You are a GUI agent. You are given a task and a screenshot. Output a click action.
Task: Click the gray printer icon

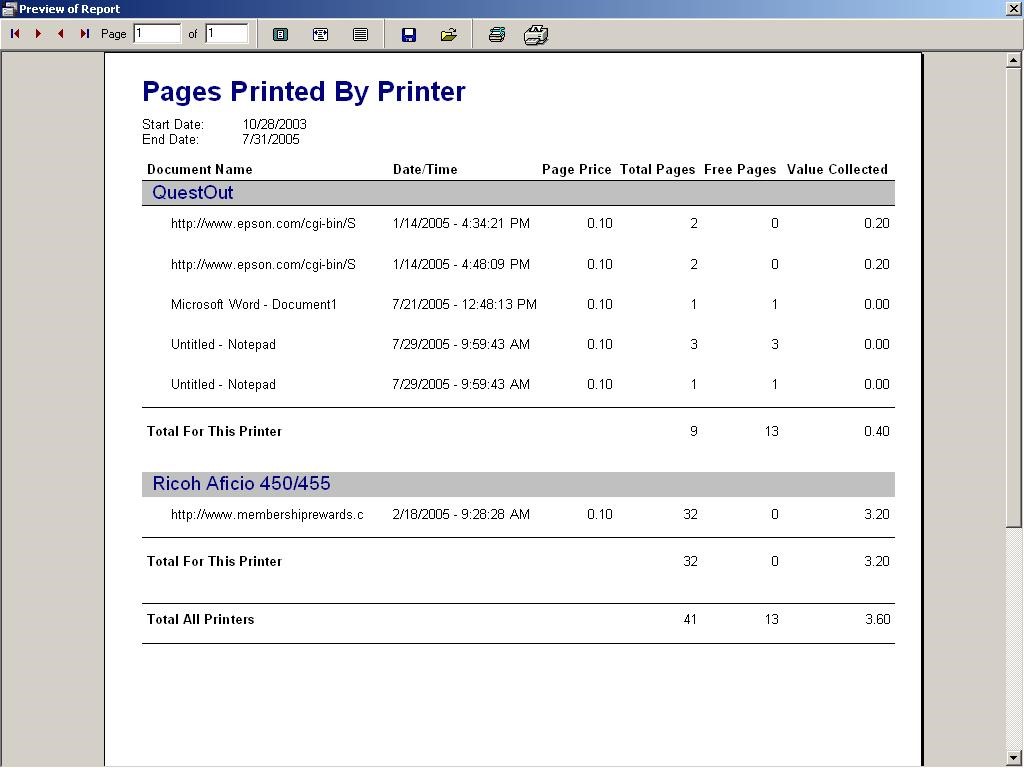[x=536, y=35]
